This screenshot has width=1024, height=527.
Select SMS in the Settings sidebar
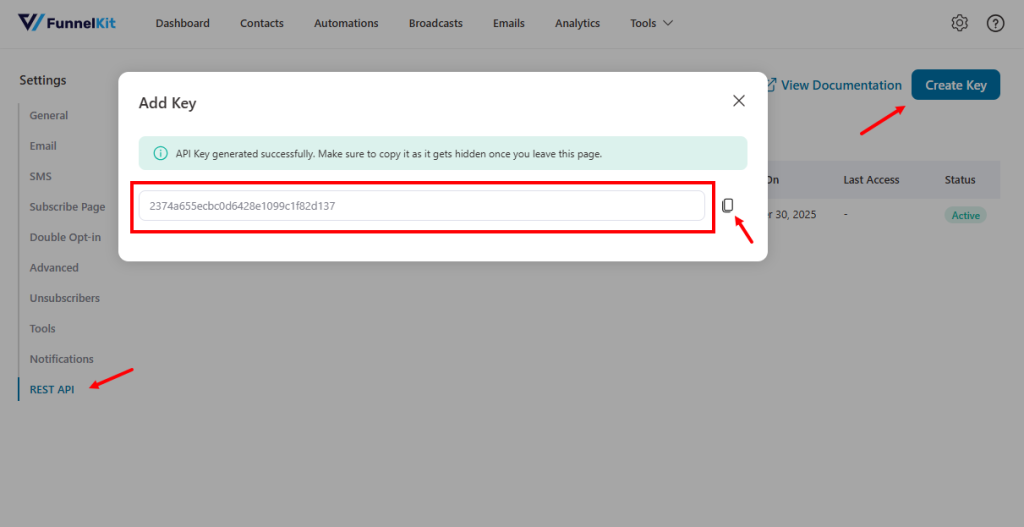tap(40, 176)
